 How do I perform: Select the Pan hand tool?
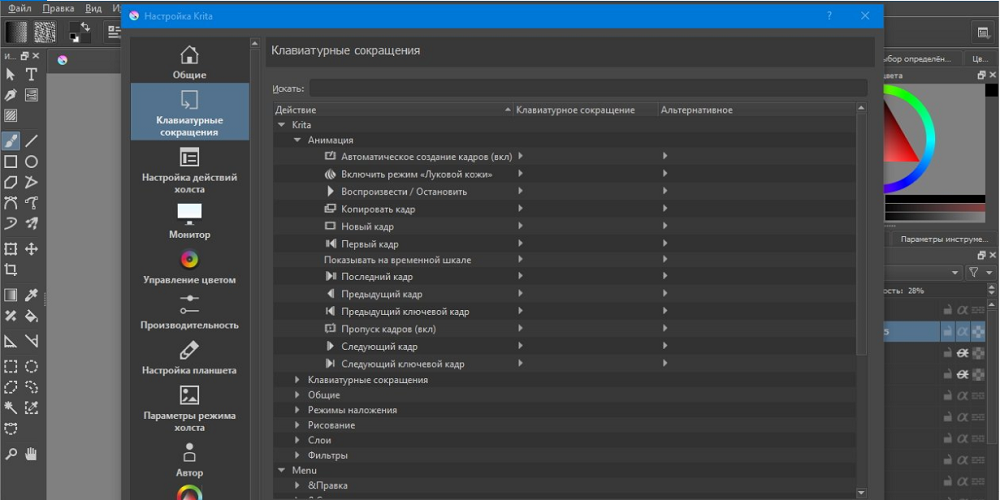pos(32,453)
